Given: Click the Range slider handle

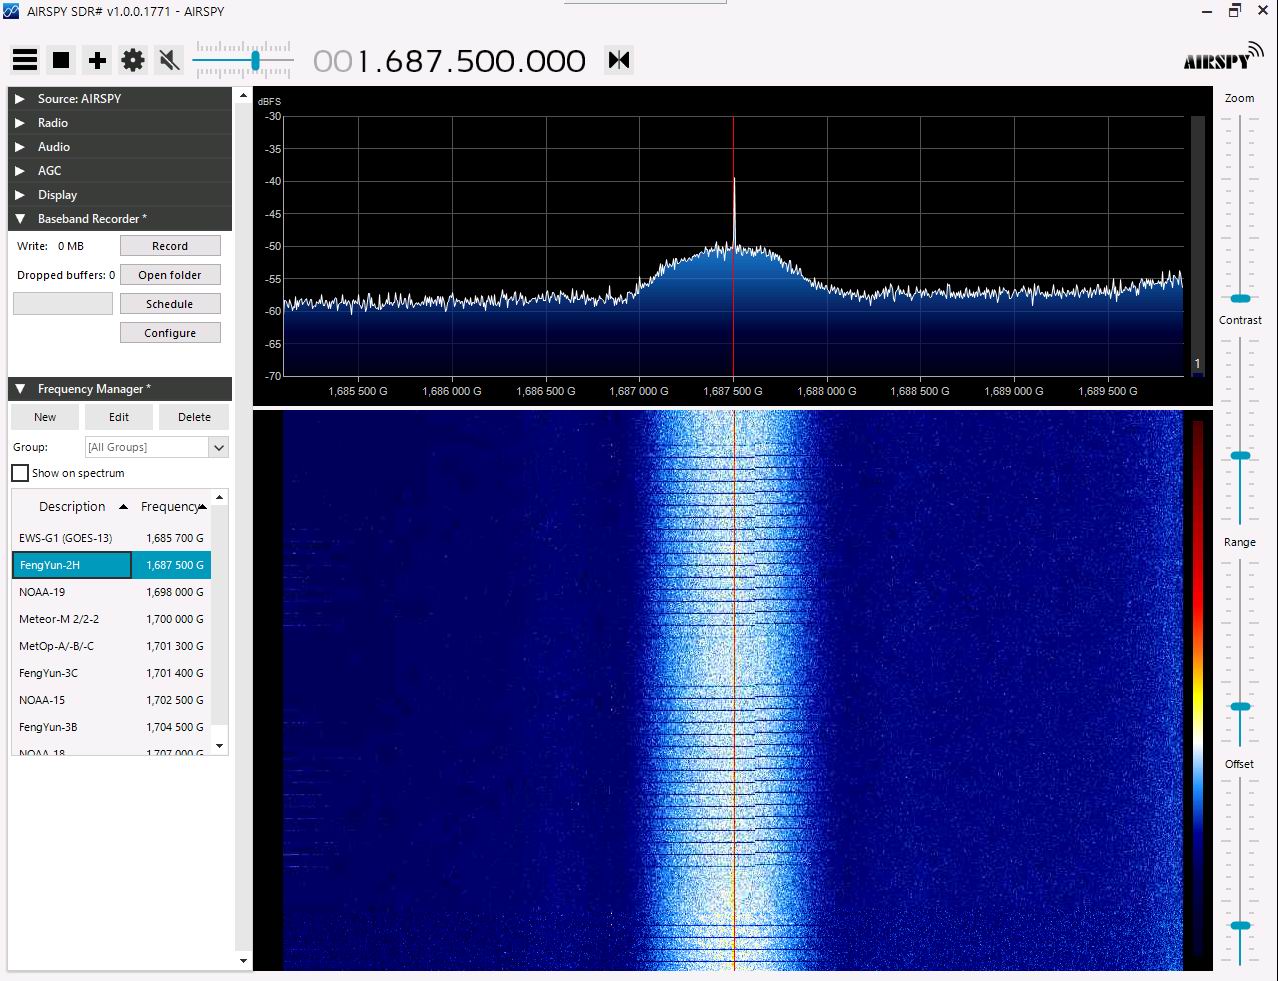Looking at the screenshot, I should click(1240, 706).
